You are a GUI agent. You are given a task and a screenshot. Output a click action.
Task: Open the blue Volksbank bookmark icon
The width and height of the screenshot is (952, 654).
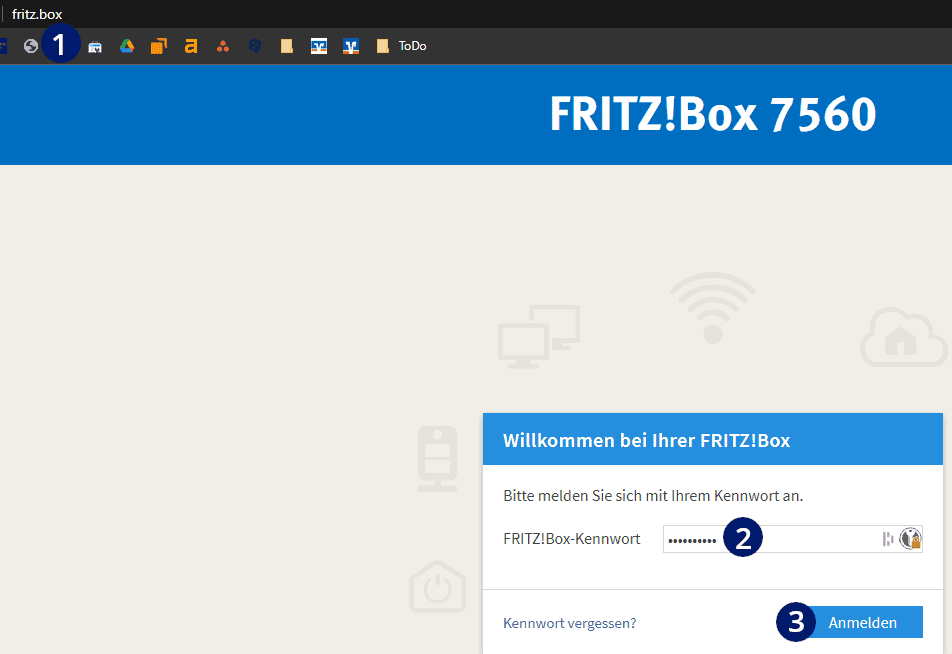pyautogui.click(x=351, y=46)
